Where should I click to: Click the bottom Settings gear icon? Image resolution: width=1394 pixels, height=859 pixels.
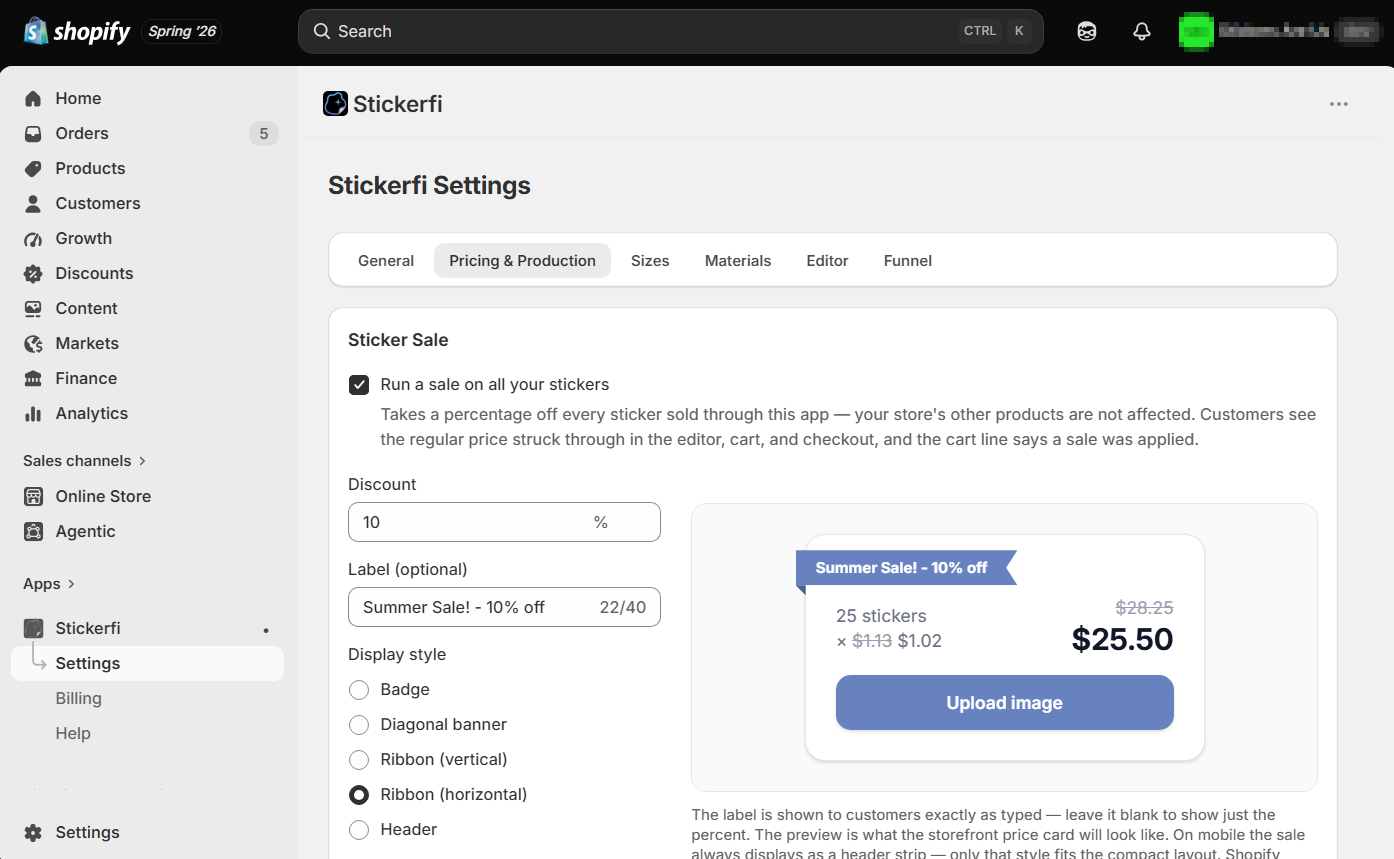pos(33,832)
